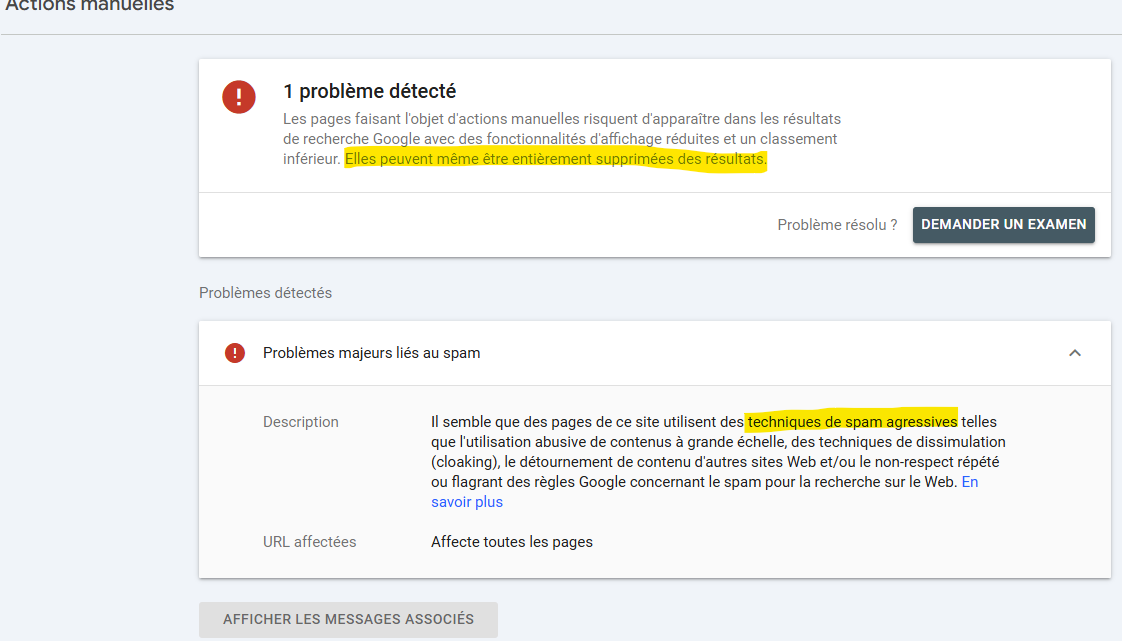Click the red alert icon beside '1 problème détecté'
The height and width of the screenshot is (641, 1122).
coord(239,97)
